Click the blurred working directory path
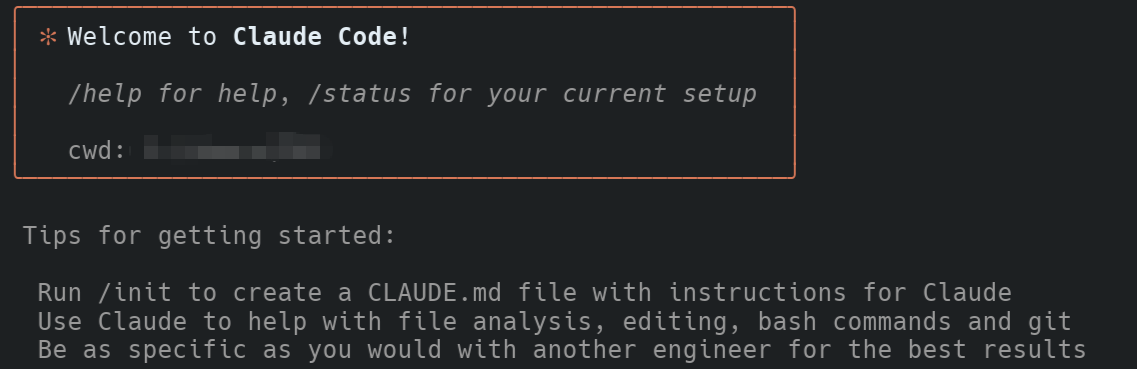1137x369 pixels. 232,147
